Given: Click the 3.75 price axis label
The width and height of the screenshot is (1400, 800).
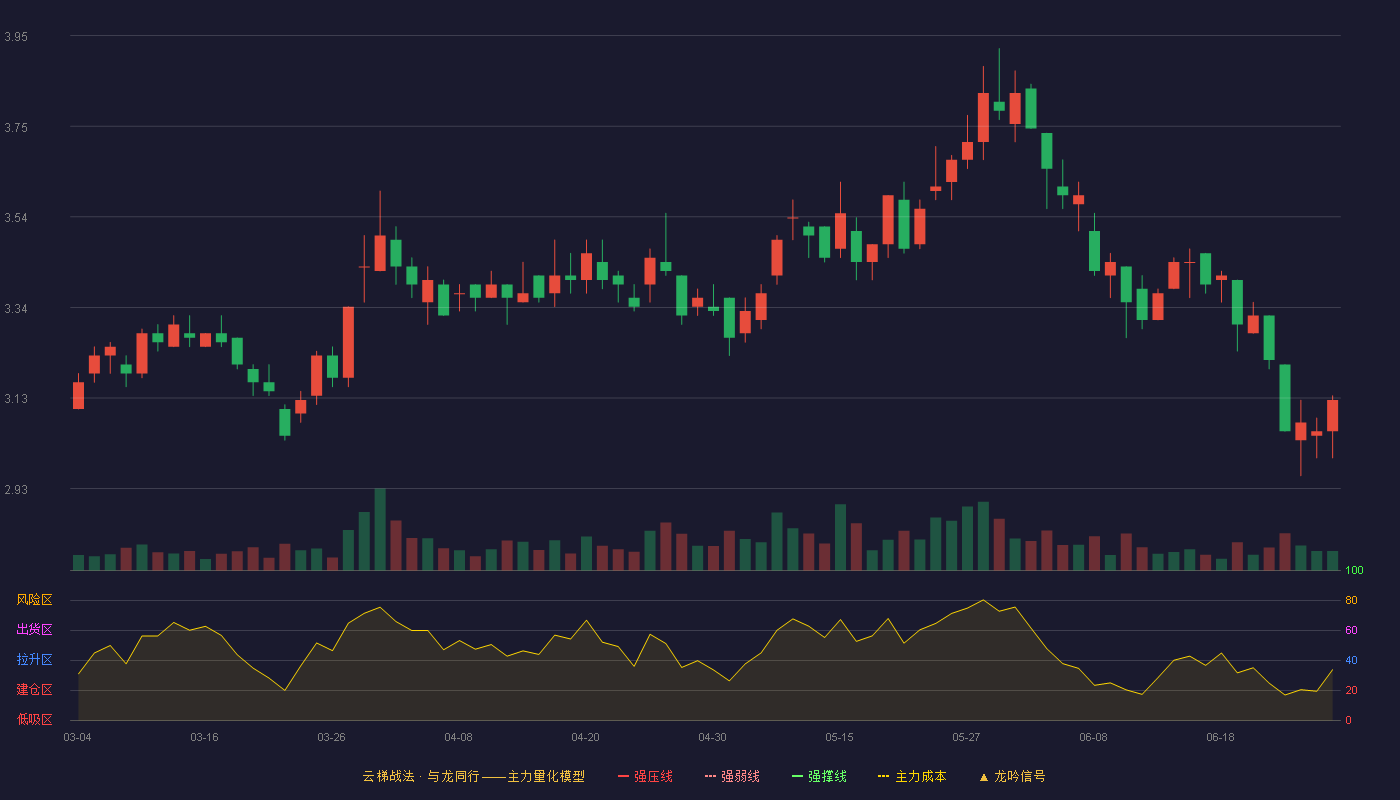Looking at the screenshot, I should pyautogui.click(x=16, y=127).
